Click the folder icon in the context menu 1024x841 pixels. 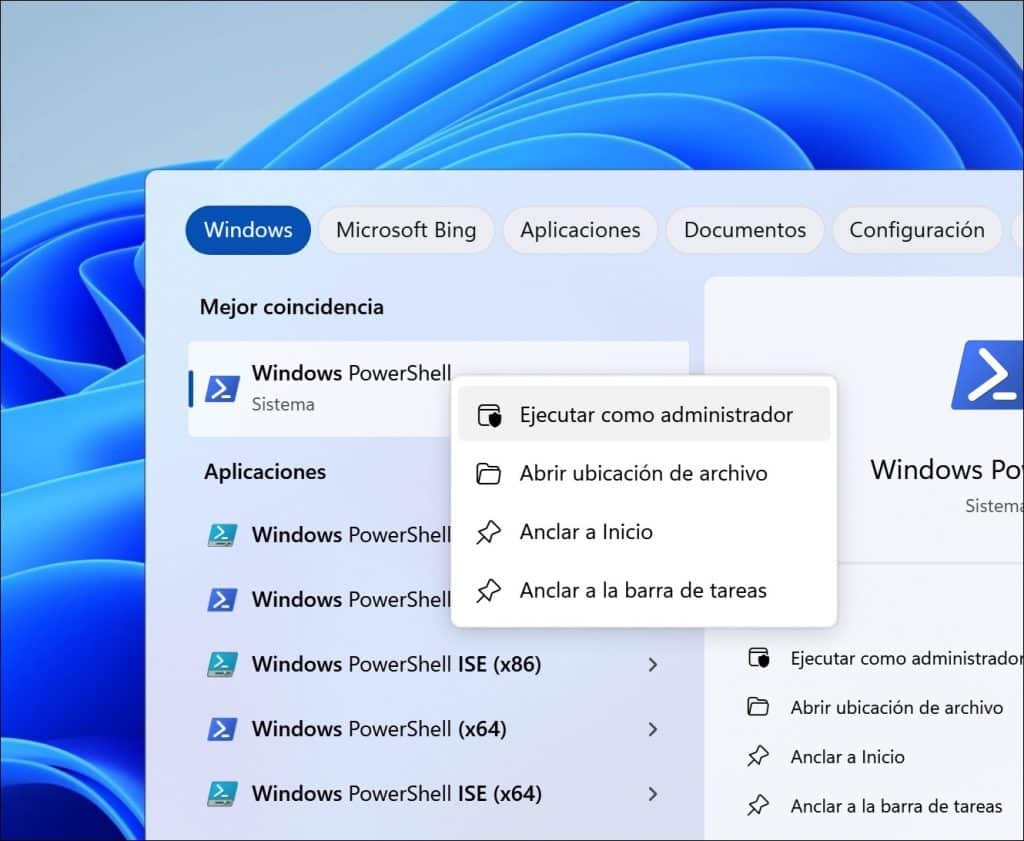tap(488, 473)
